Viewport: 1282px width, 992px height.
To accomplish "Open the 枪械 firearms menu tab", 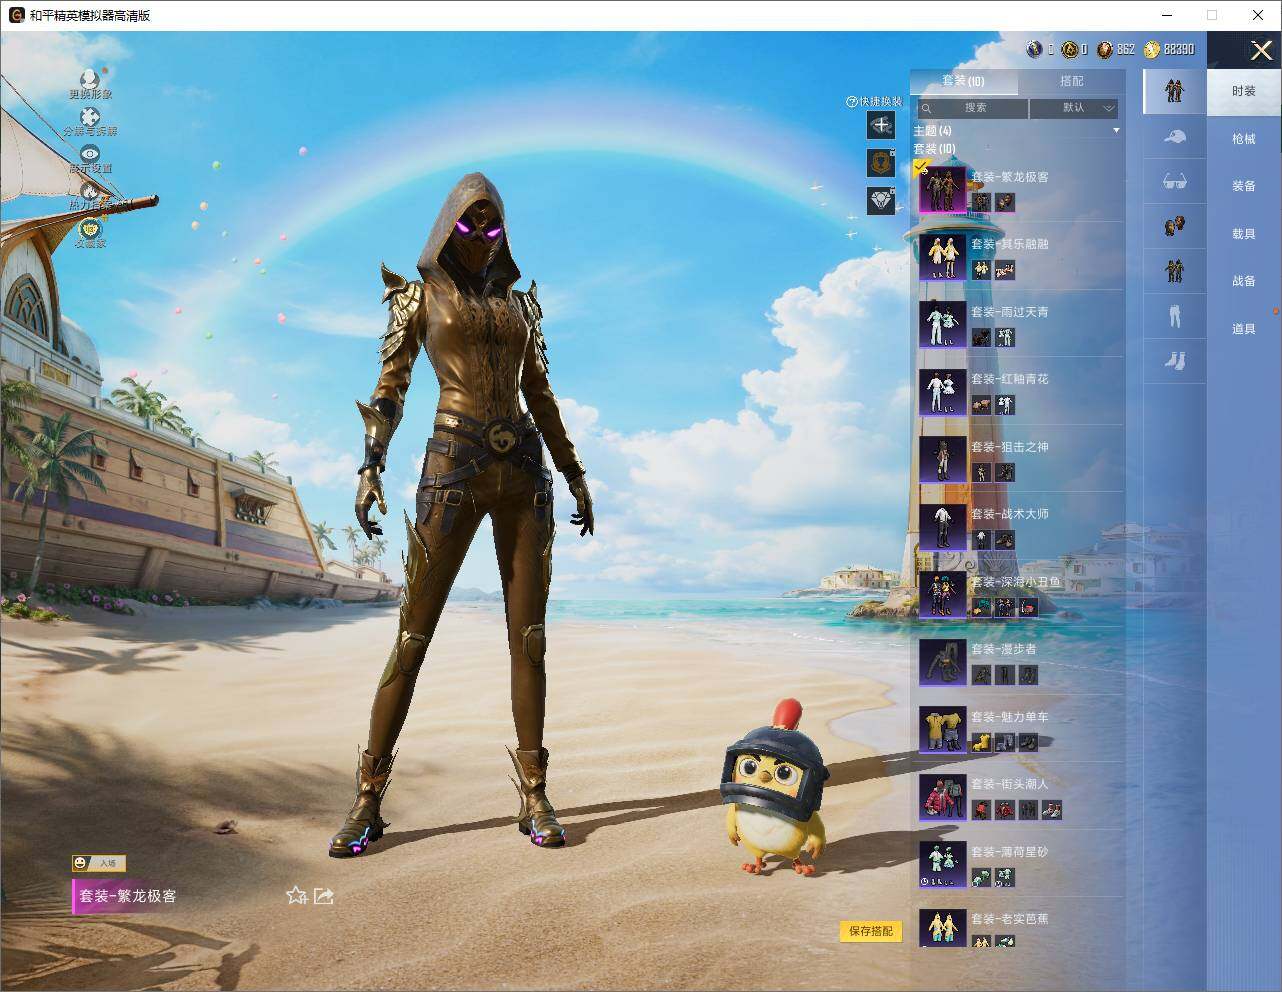I will coord(1243,139).
